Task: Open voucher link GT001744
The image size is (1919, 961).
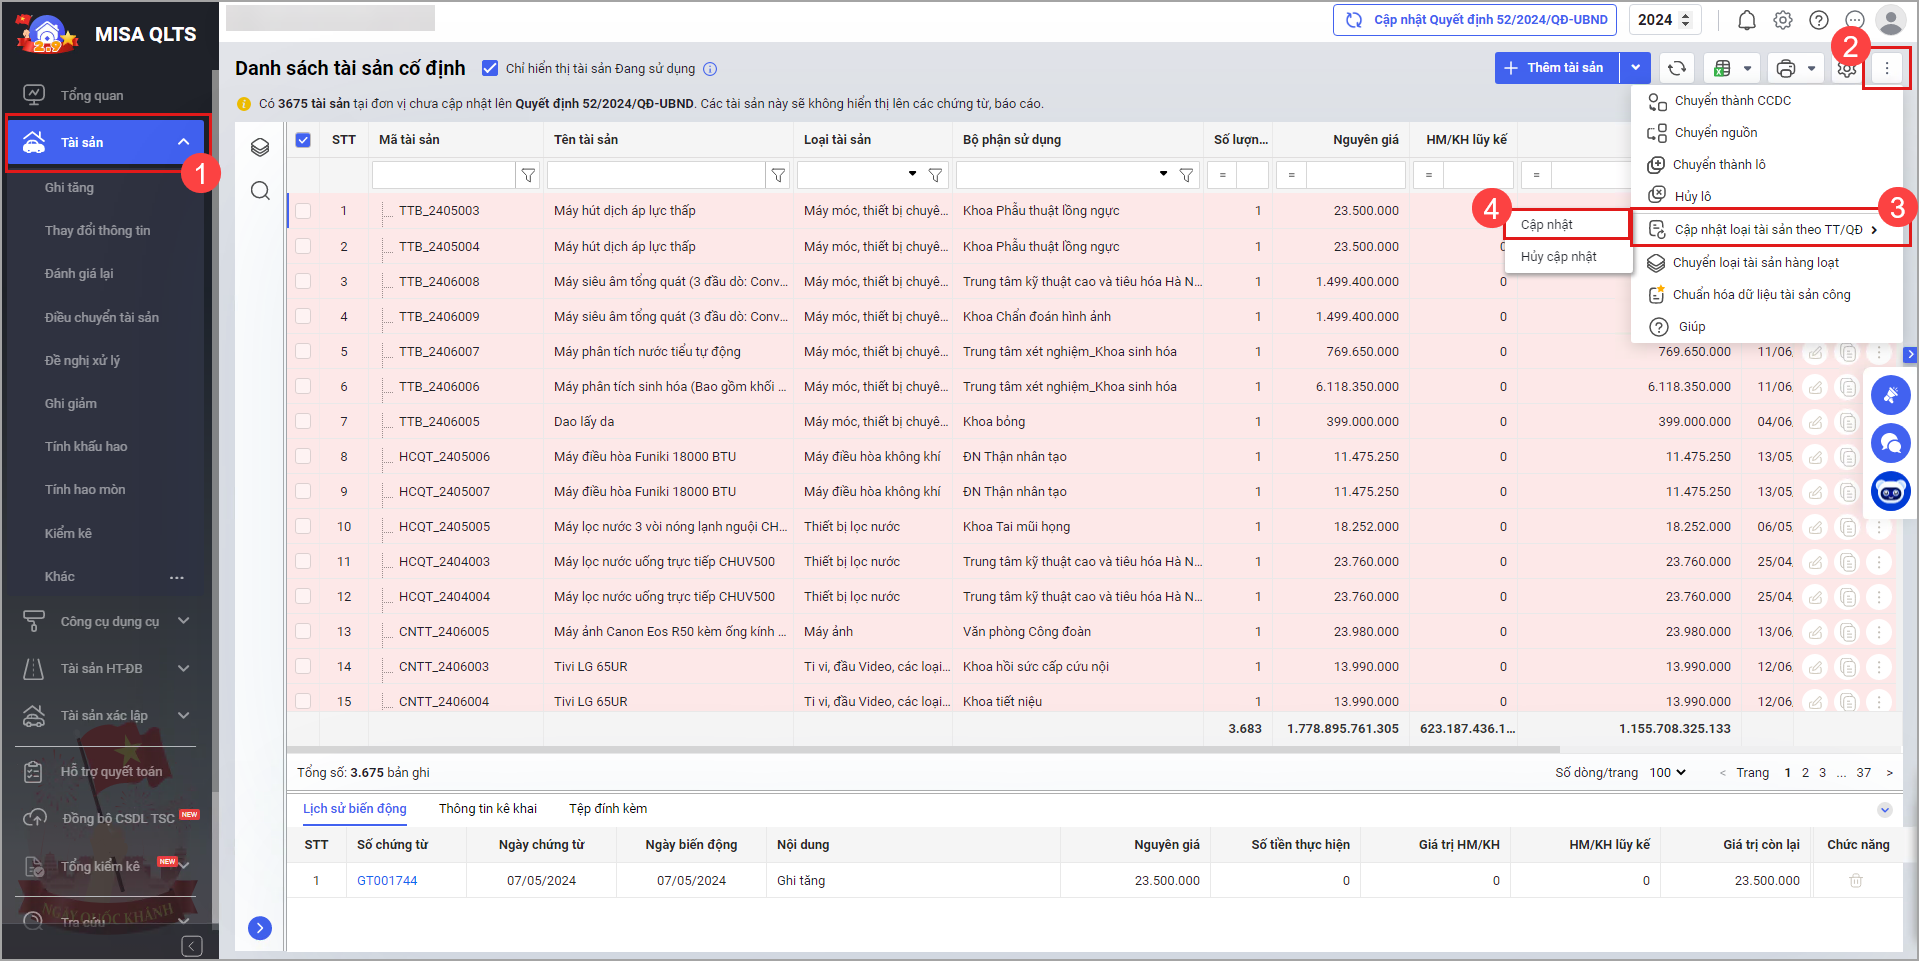Action: point(387,881)
